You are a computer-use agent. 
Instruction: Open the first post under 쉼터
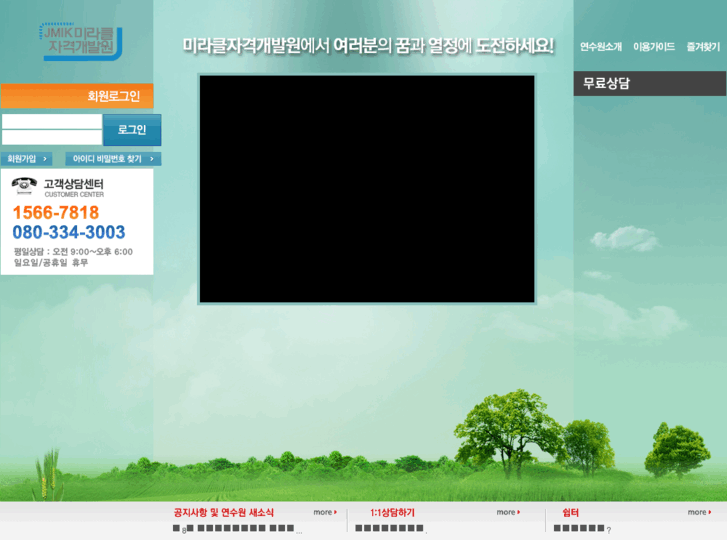click(582, 528)
